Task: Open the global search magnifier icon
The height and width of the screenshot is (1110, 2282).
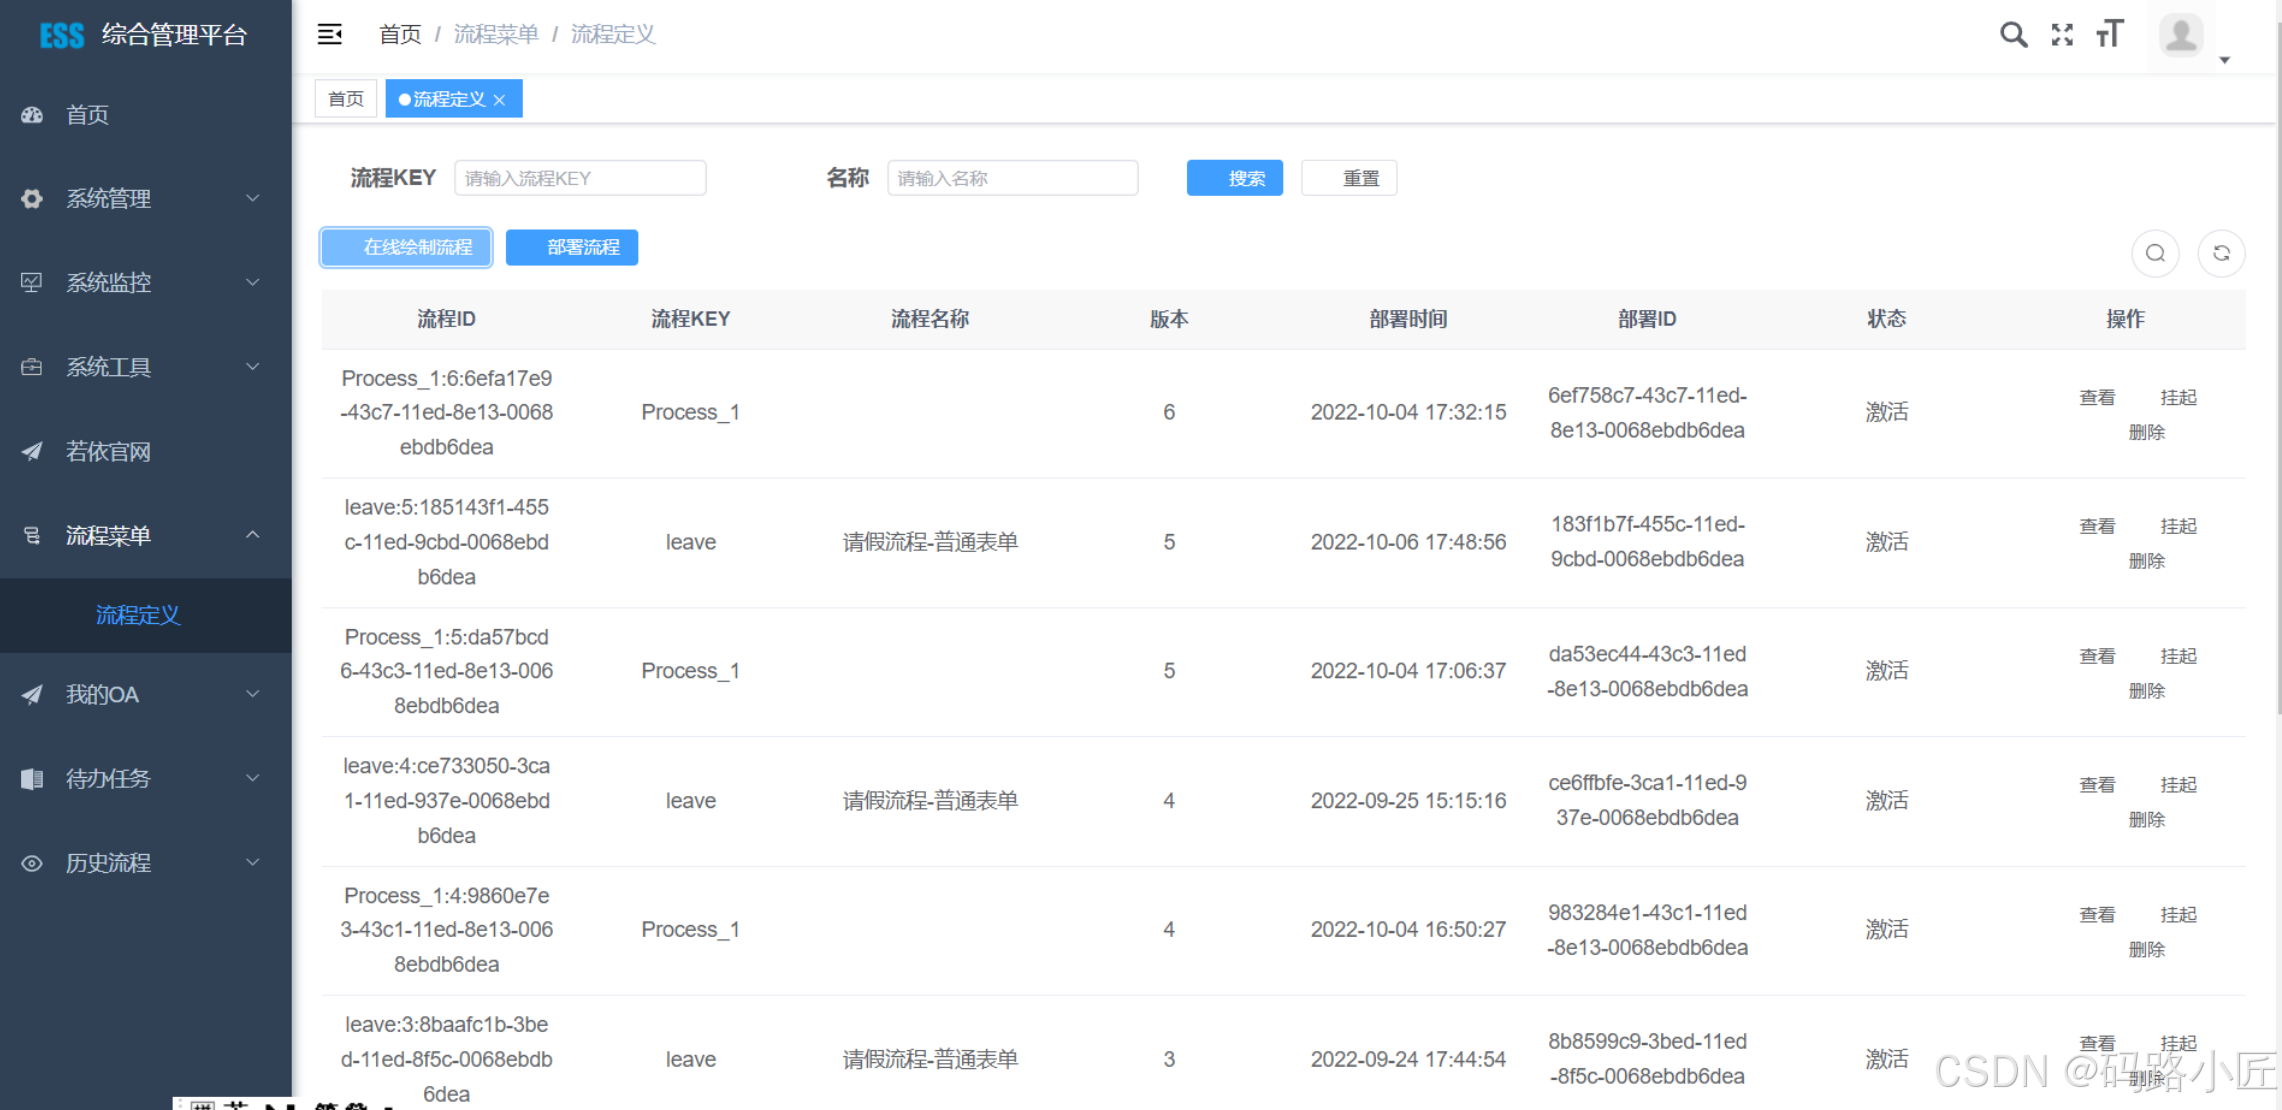Action: [x=2013, y=33]
